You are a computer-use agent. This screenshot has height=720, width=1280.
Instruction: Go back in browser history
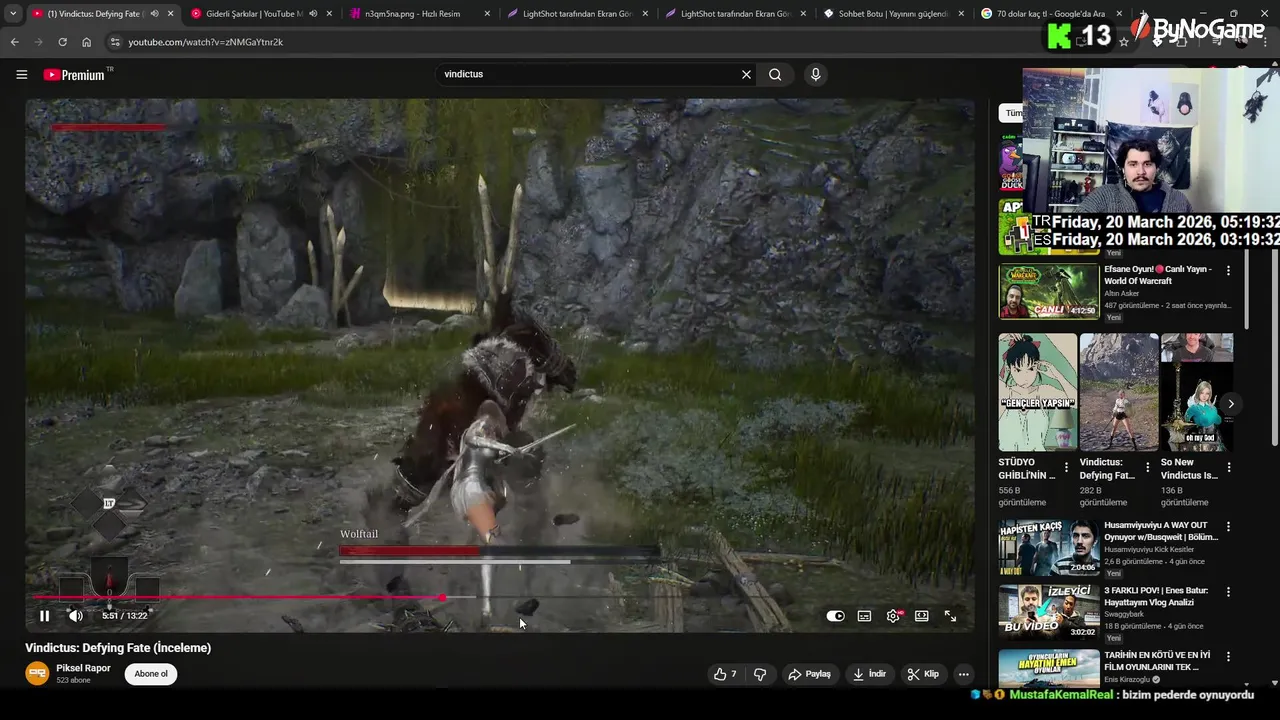(x=14, y=42)
